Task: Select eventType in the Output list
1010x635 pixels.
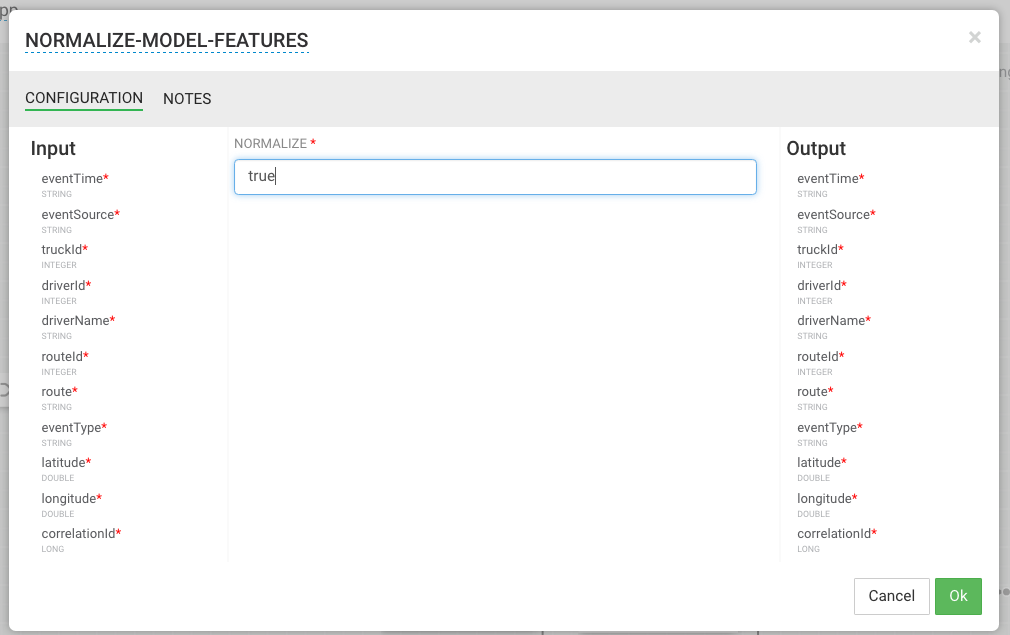Action: (827, 428)
